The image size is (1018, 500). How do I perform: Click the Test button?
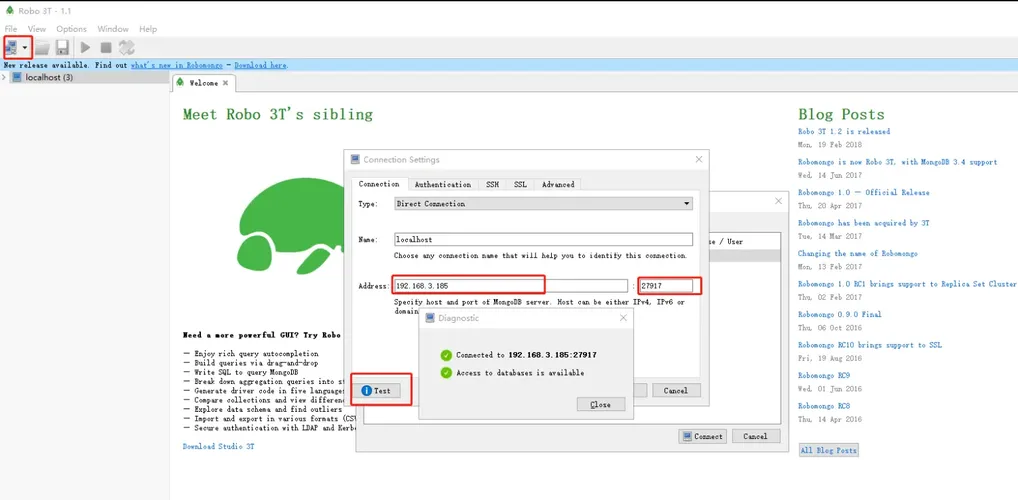pyautogui.click(x=377, y=391)
